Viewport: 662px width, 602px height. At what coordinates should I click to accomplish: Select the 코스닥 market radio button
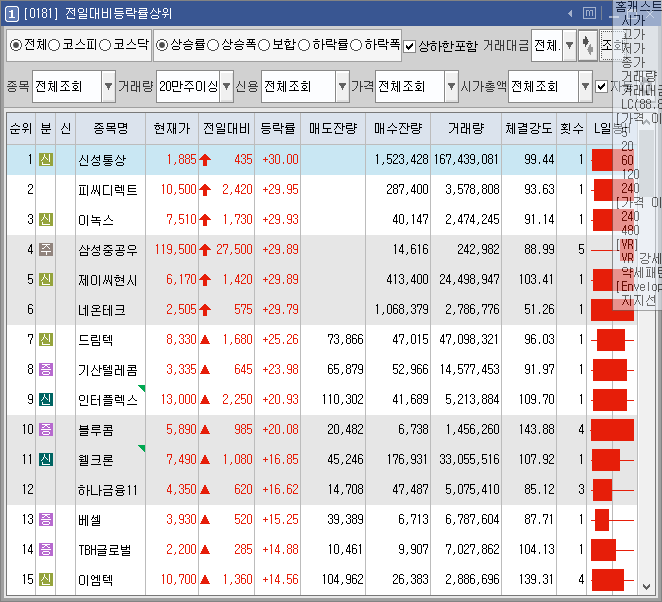point(106,45)
